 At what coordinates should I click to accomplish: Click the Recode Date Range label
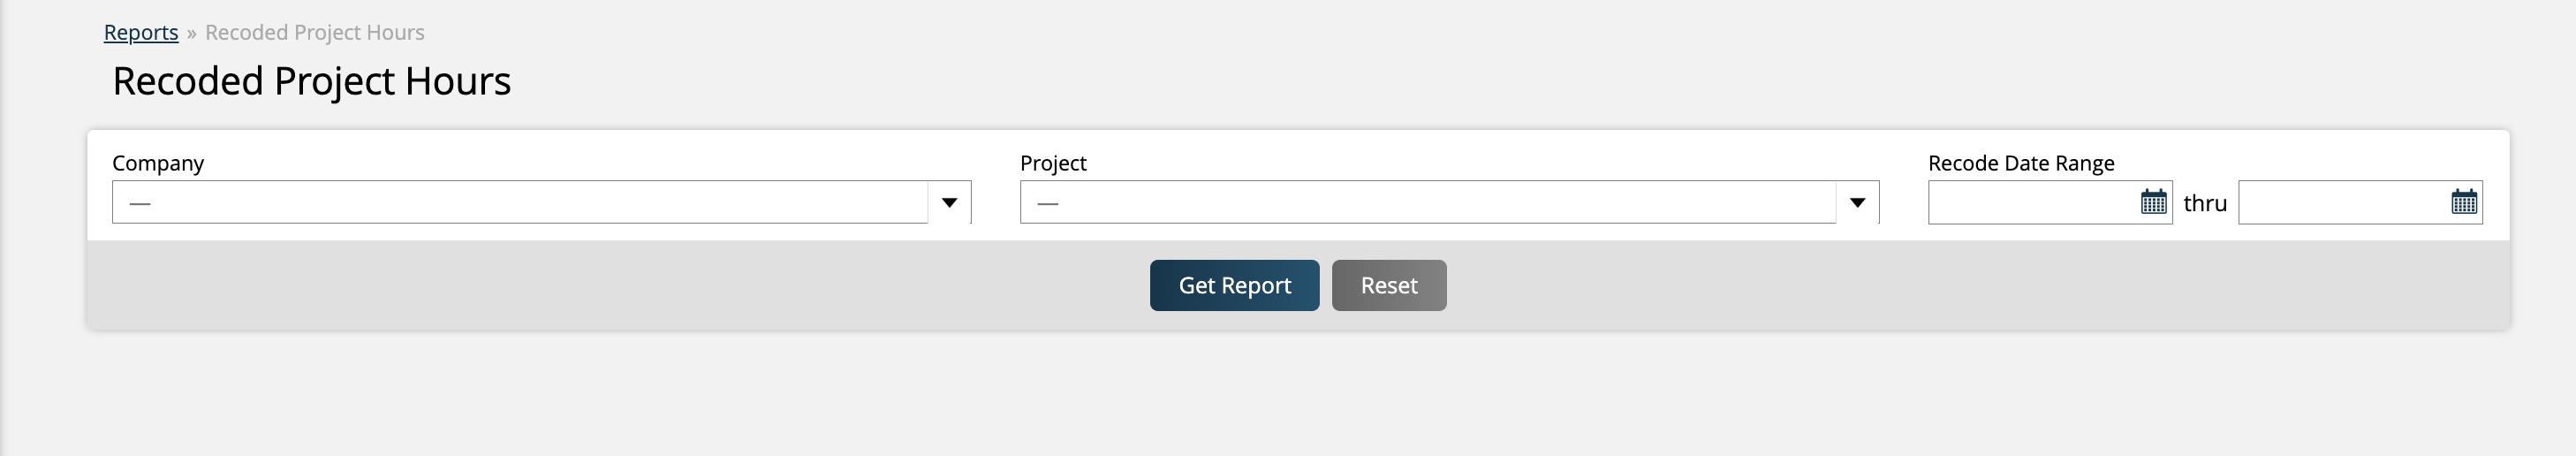(x=2020, y=163)
